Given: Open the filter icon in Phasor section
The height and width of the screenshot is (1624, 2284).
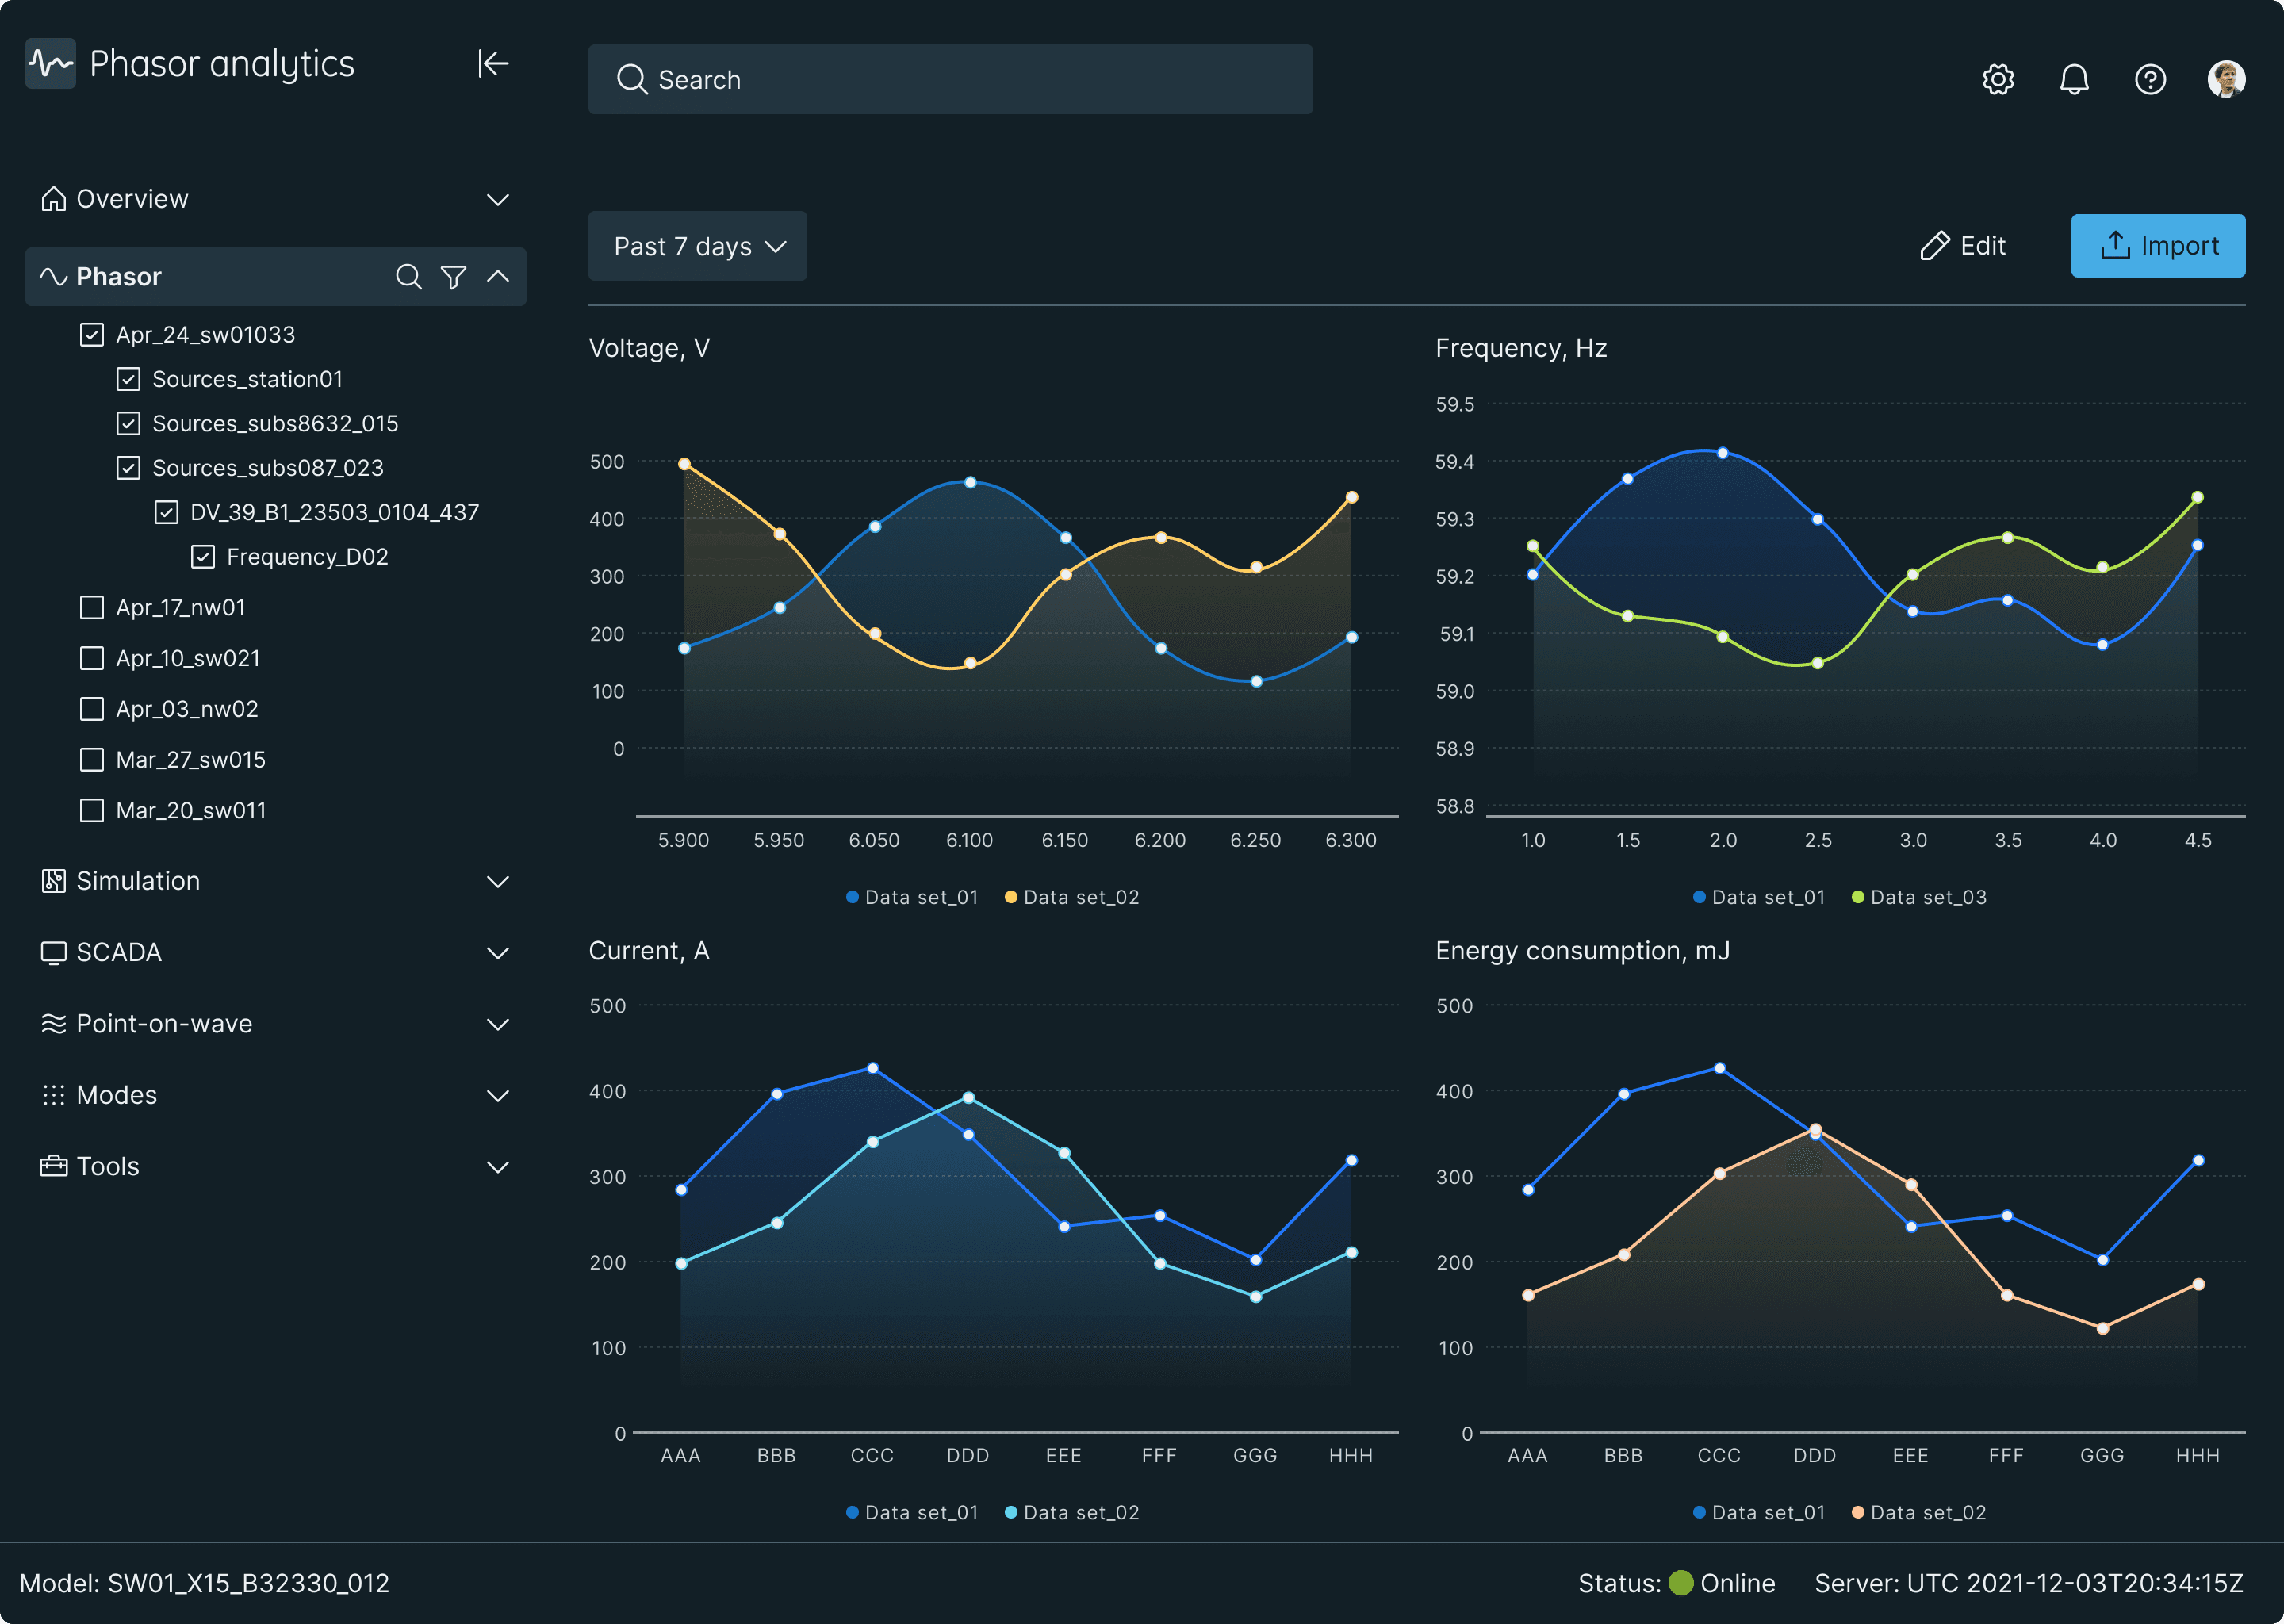Looking at the screenshot, I should pyautogui.click(x=453, y=277).
